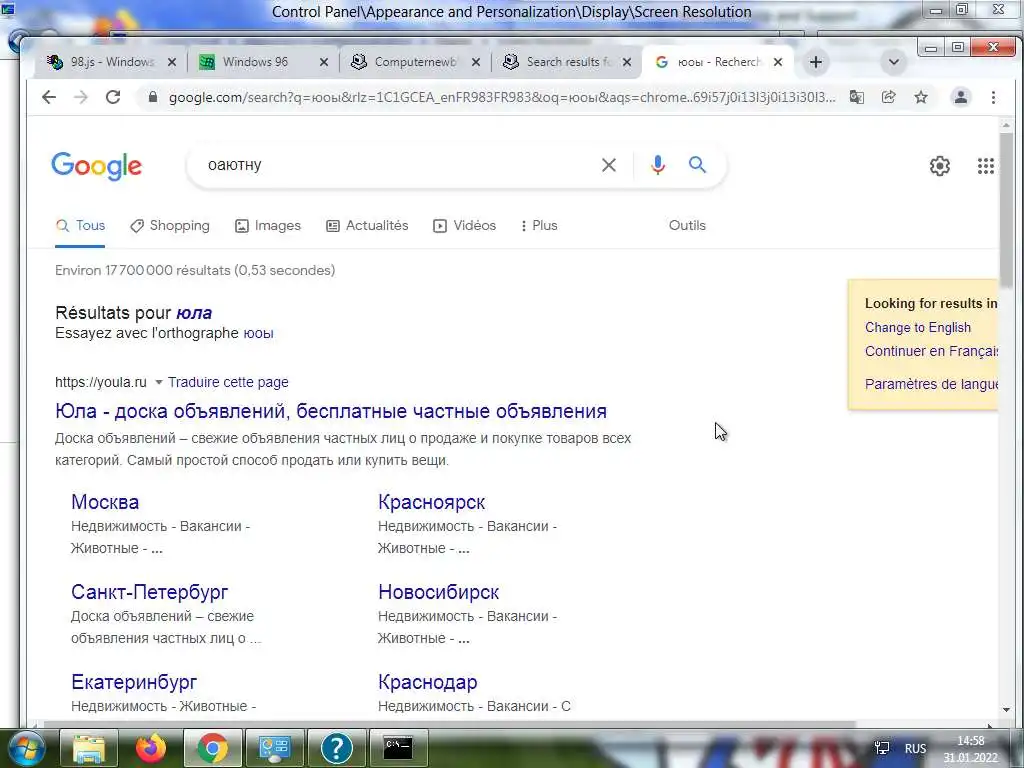Bookmark page with the star icon
This screenshot has height=768, width=1024.
point(921,97)
